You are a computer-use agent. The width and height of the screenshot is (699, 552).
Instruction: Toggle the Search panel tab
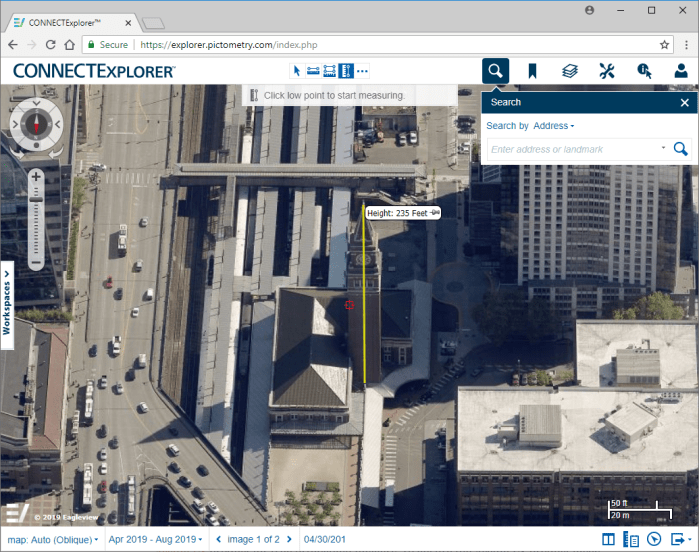pyautogui.click(x=496, y=71)
